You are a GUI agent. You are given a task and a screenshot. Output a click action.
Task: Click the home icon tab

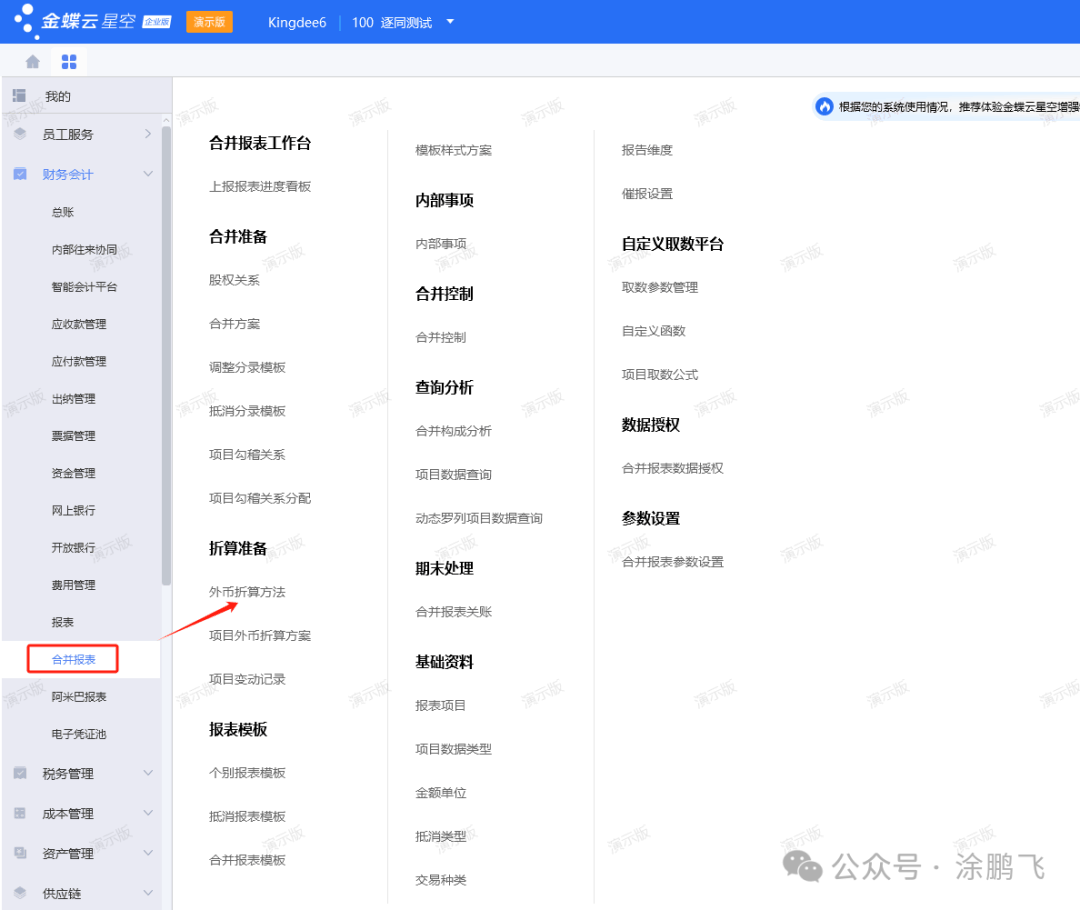tap(33, 62)
